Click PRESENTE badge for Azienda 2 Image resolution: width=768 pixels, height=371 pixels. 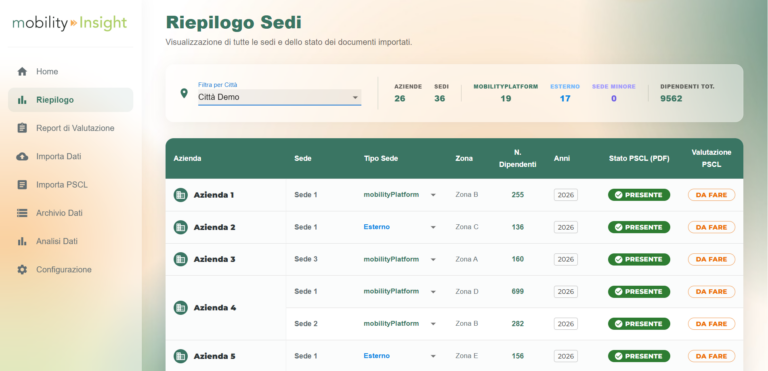click(x=639, y=227)
